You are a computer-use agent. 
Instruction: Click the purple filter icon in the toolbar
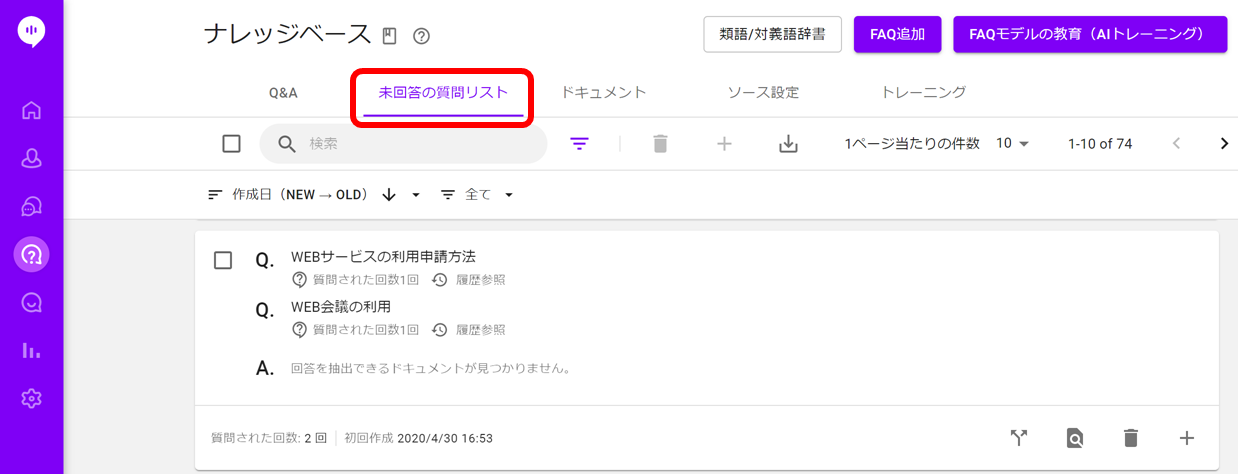(x=580, y=144)
